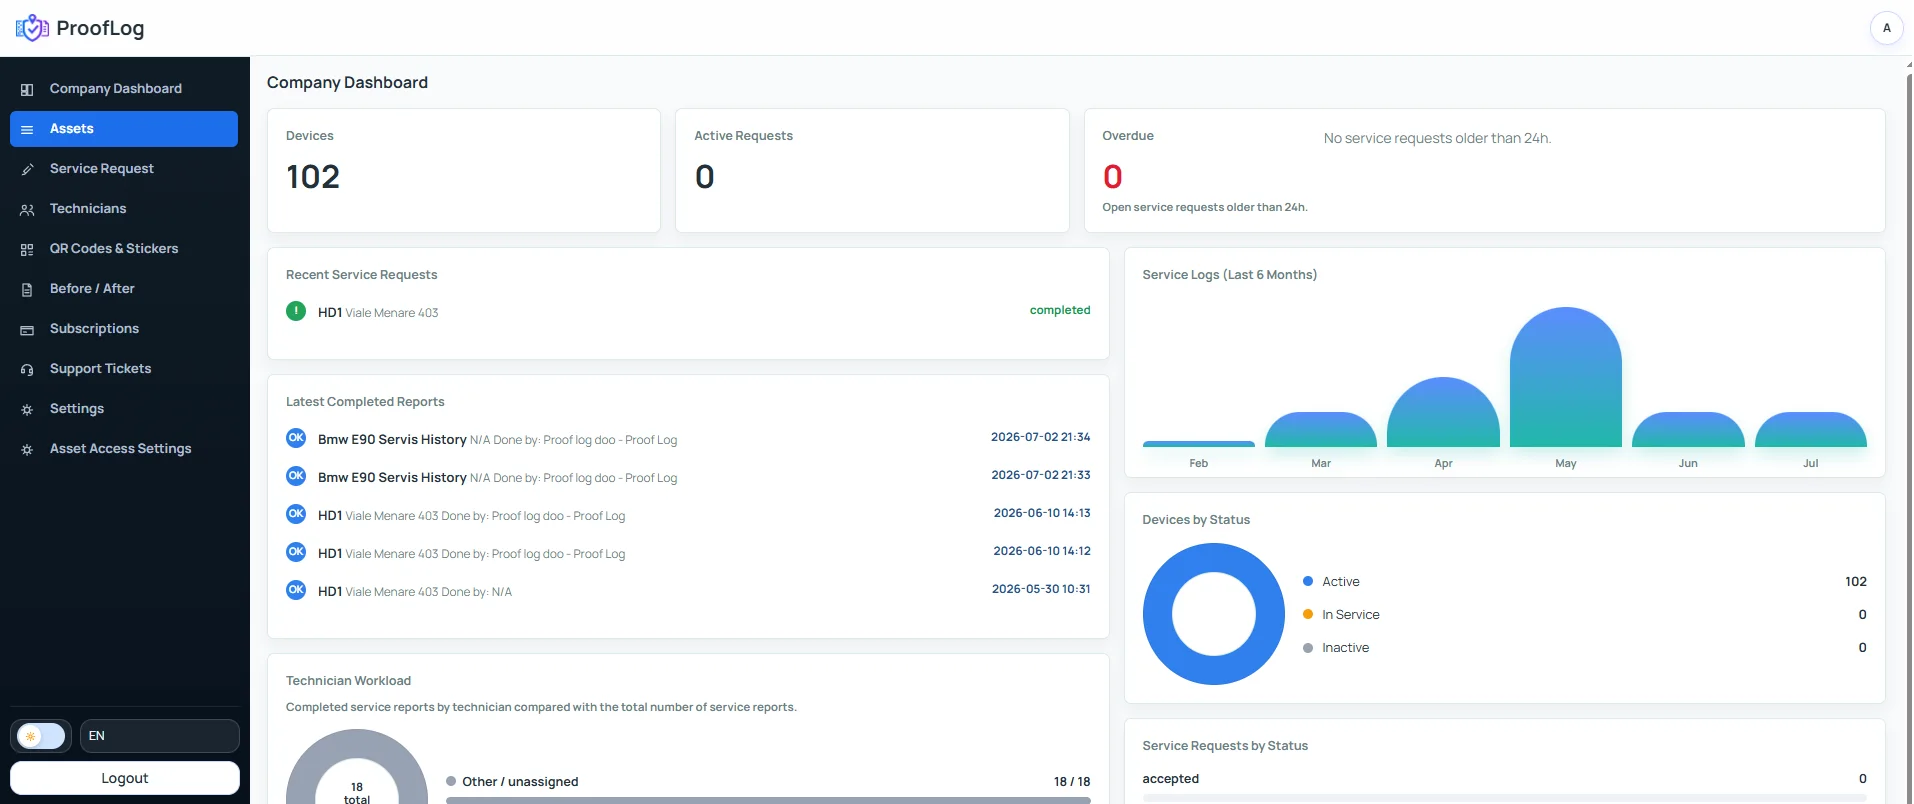Toggle the light/dark theme switch
Screen dimensions: 1914x804
point(41,736)
